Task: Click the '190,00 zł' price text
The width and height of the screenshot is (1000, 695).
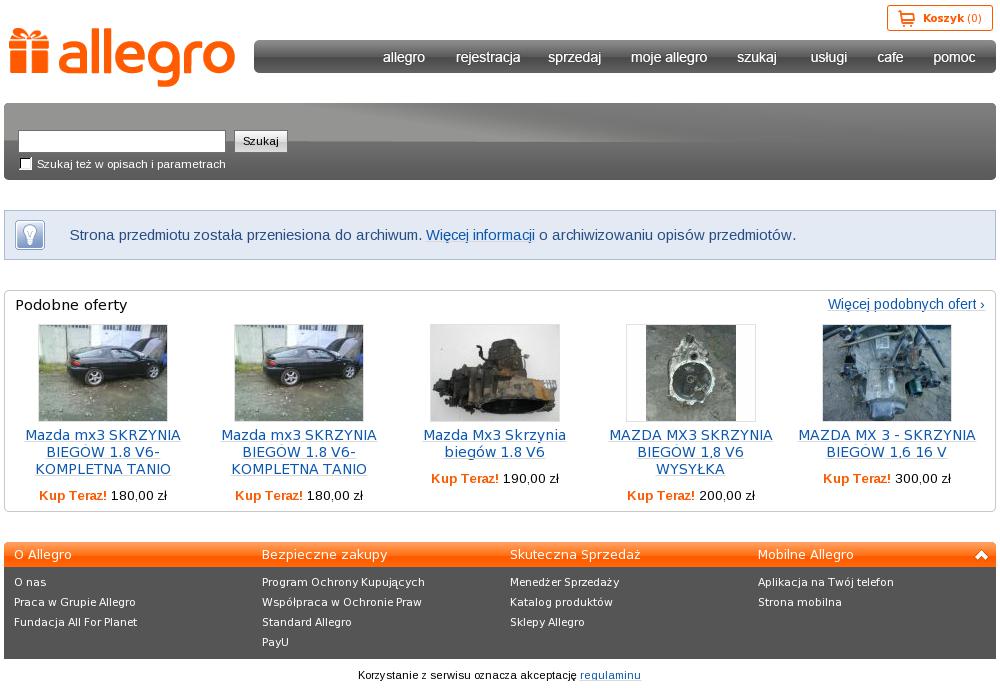Action: [x=531, y=479]
